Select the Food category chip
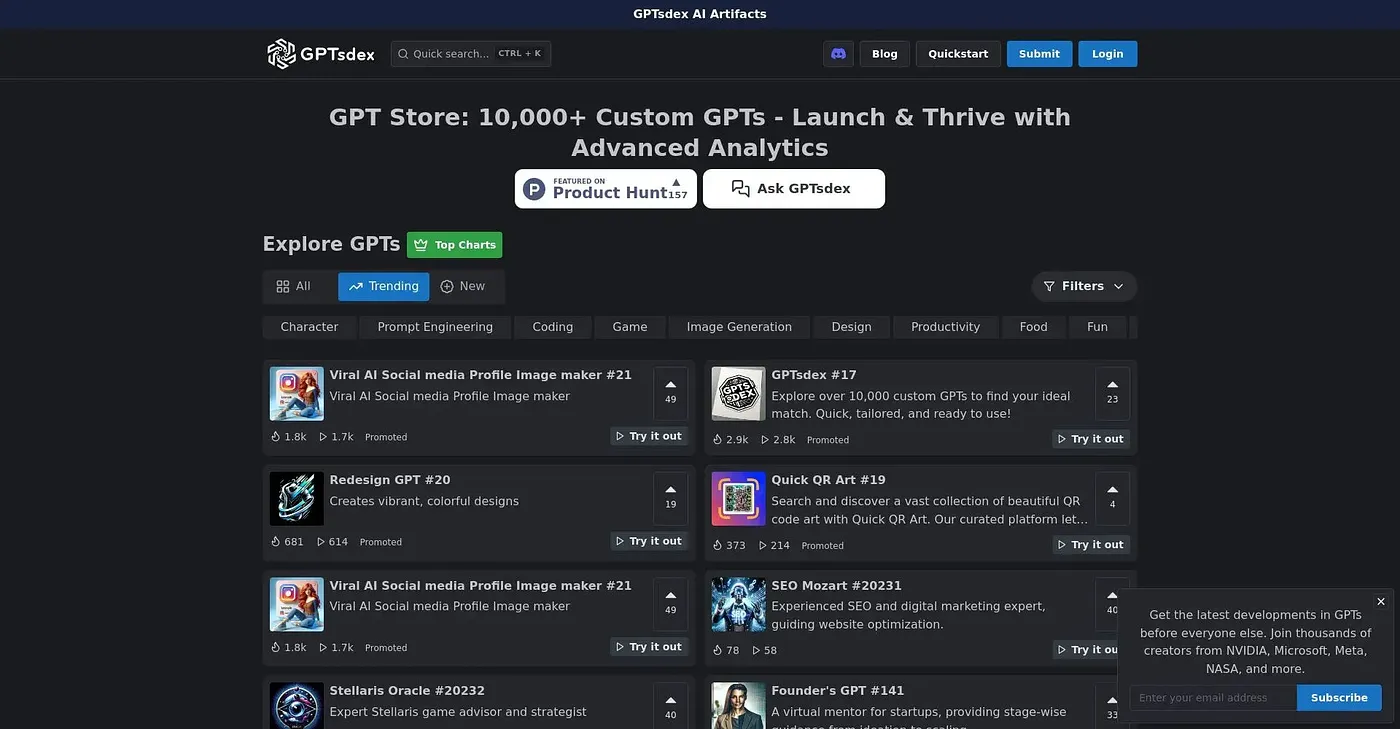 click(x=1033, y=327)
